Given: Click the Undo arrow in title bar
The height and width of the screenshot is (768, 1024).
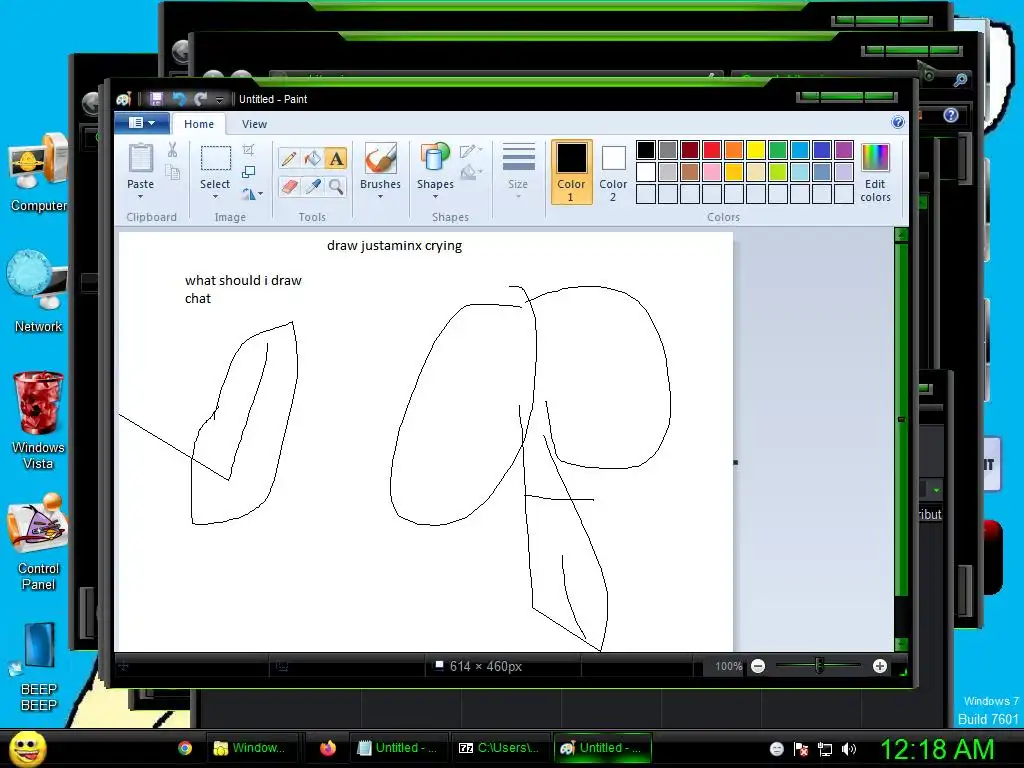Looking at the screenshot, I should point(179,99).
